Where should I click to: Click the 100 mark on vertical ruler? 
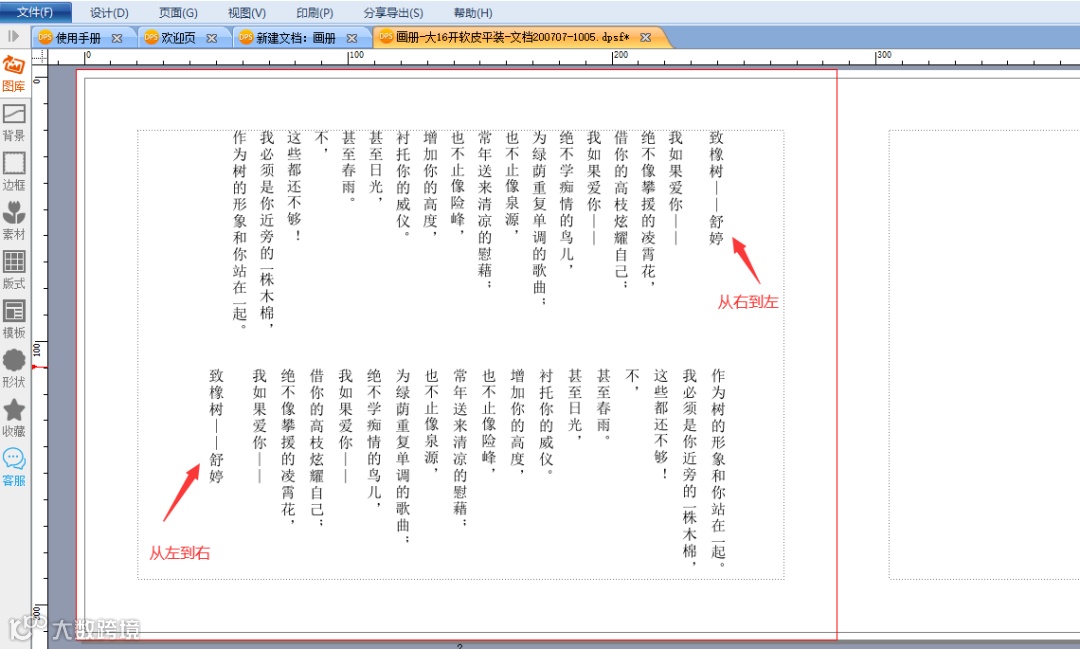pos(37,350)
